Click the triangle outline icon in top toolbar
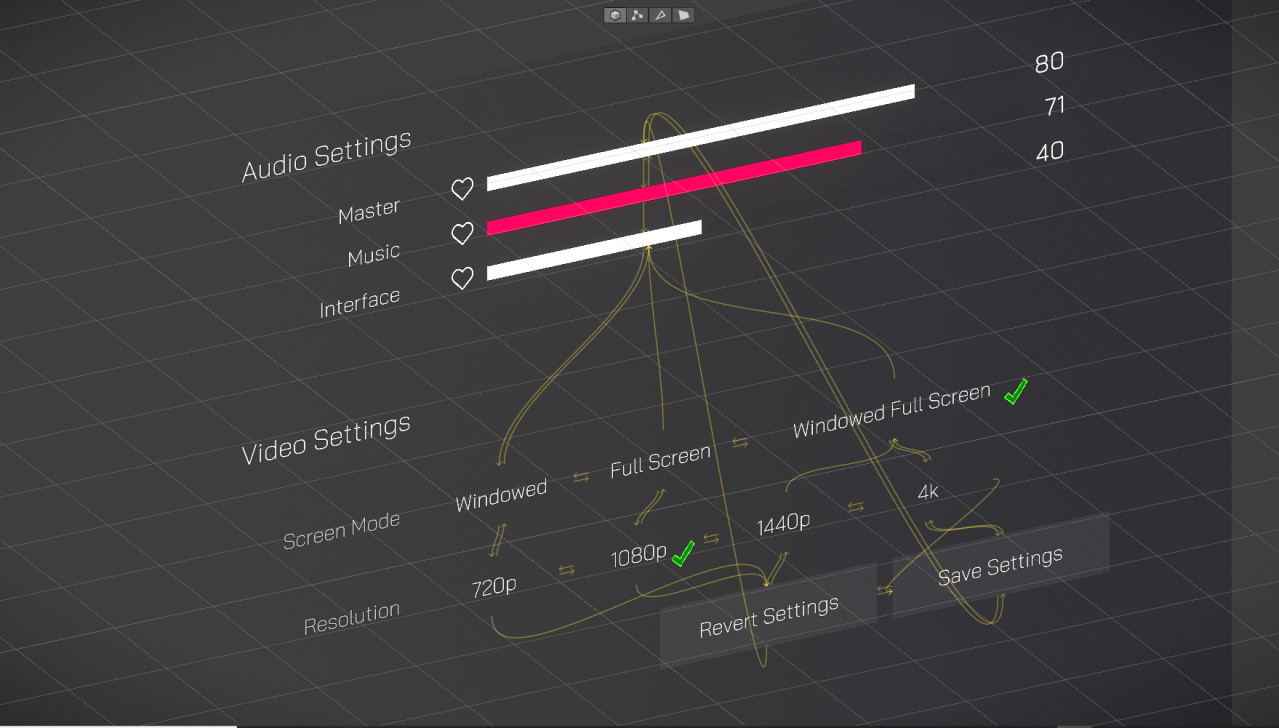Image resolution: width=1279 pixels, height=728 pixels. click(660, 15)
